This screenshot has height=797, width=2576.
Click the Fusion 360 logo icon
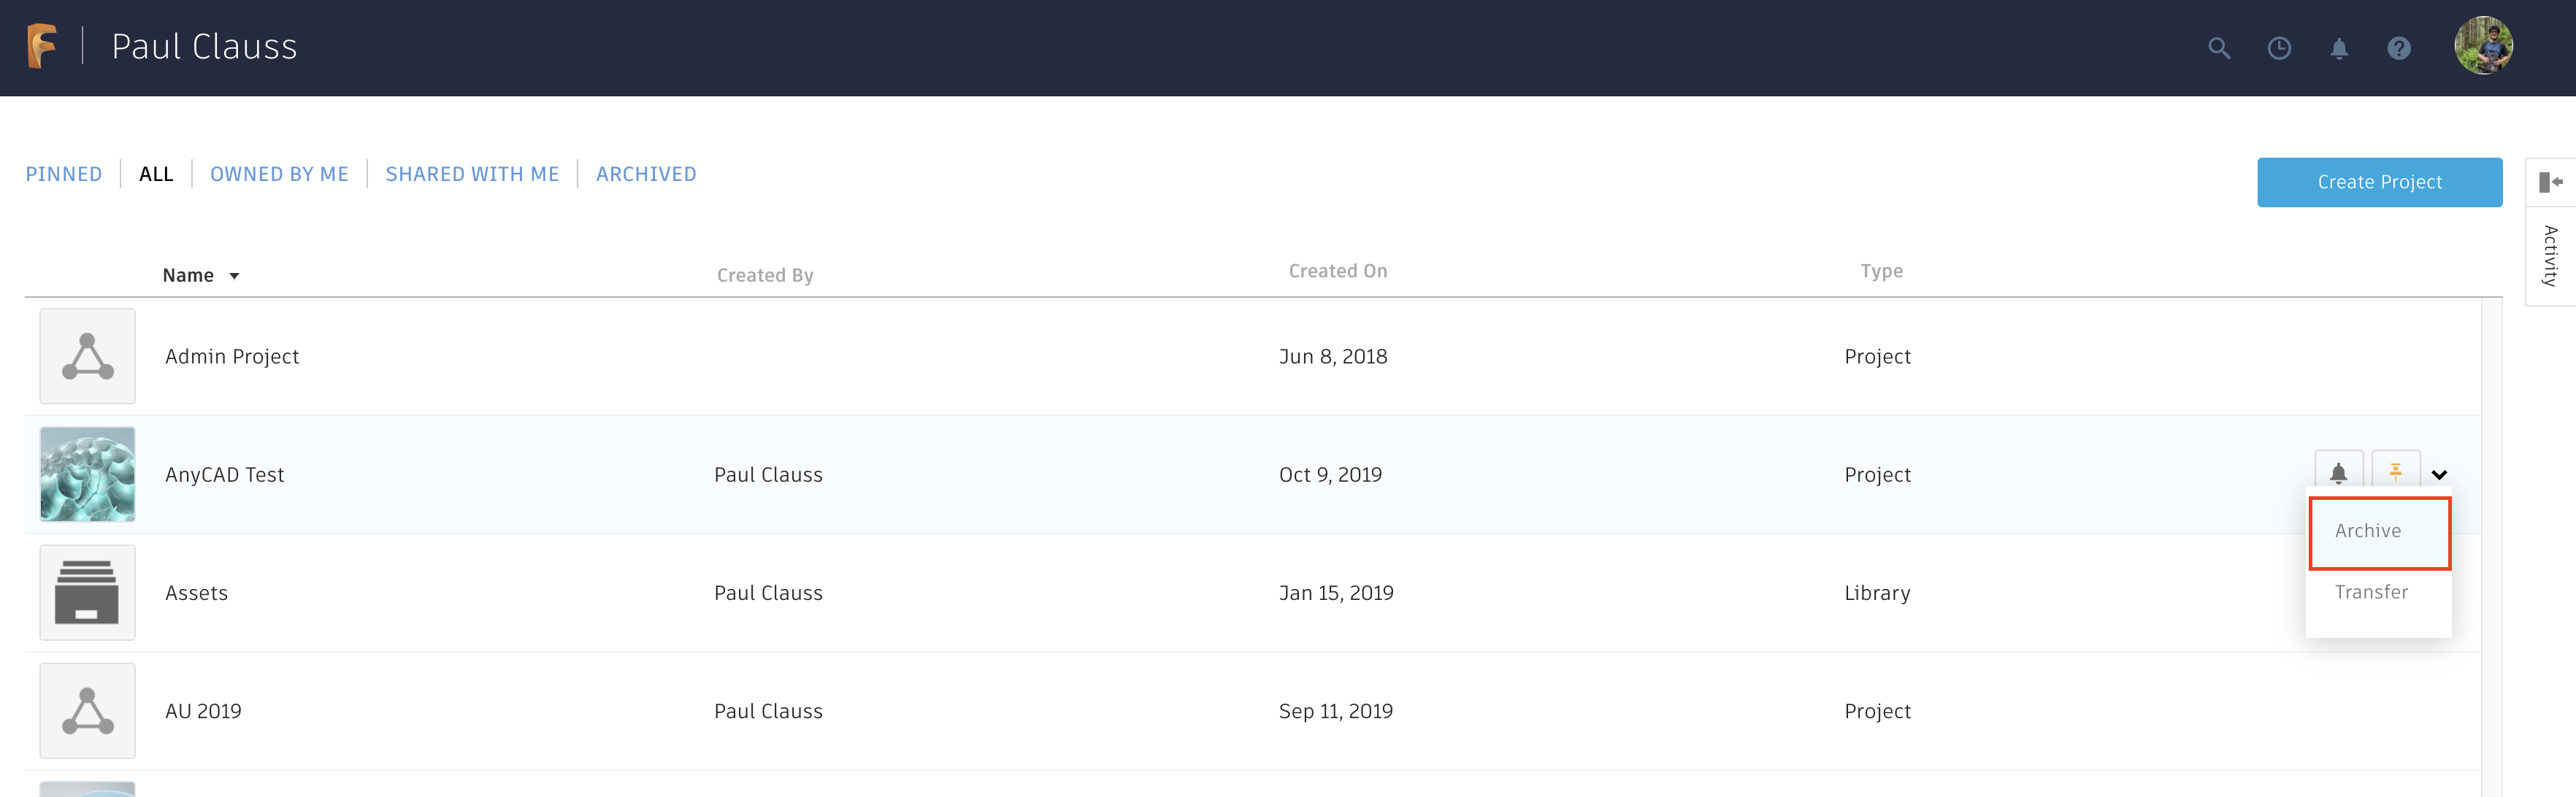(42, 46)
